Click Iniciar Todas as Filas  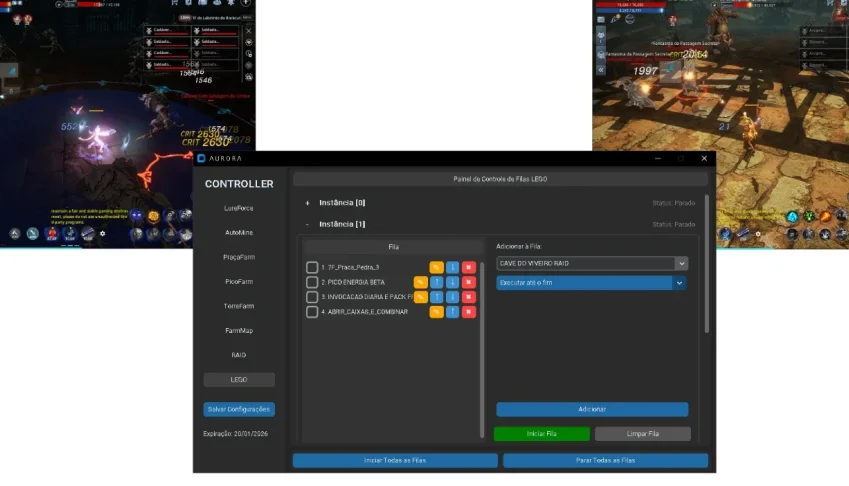tap(395, 461)
